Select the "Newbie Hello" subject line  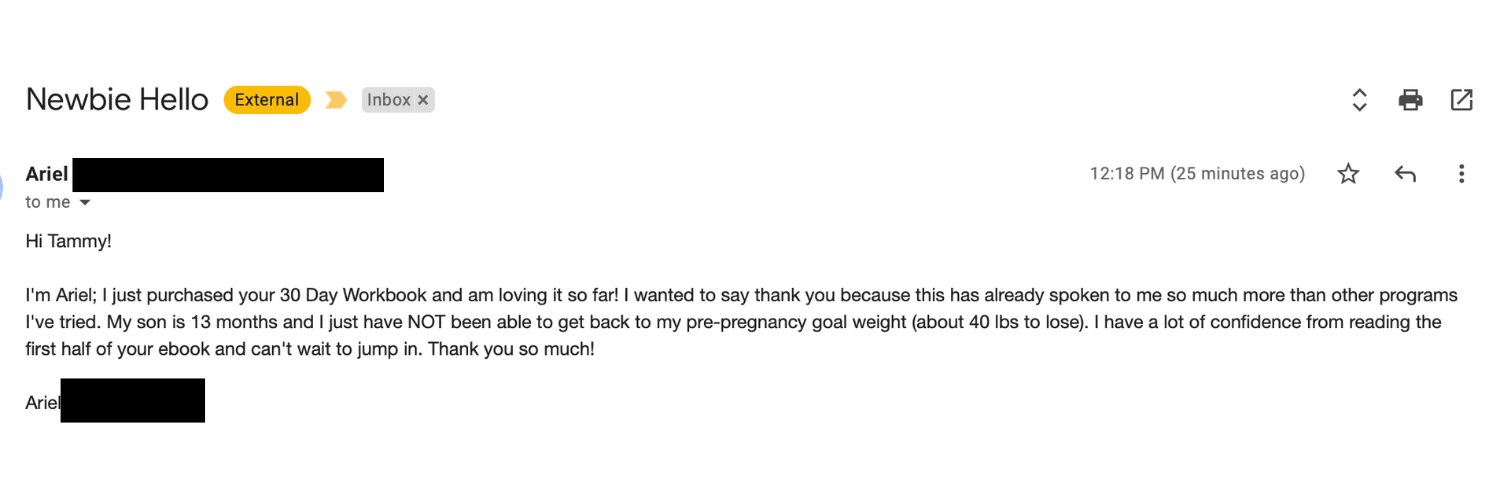tap(117, 100)
